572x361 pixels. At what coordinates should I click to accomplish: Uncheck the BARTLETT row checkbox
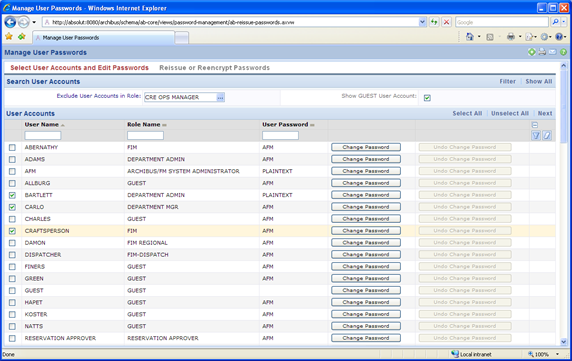click(x=12, y=195)
